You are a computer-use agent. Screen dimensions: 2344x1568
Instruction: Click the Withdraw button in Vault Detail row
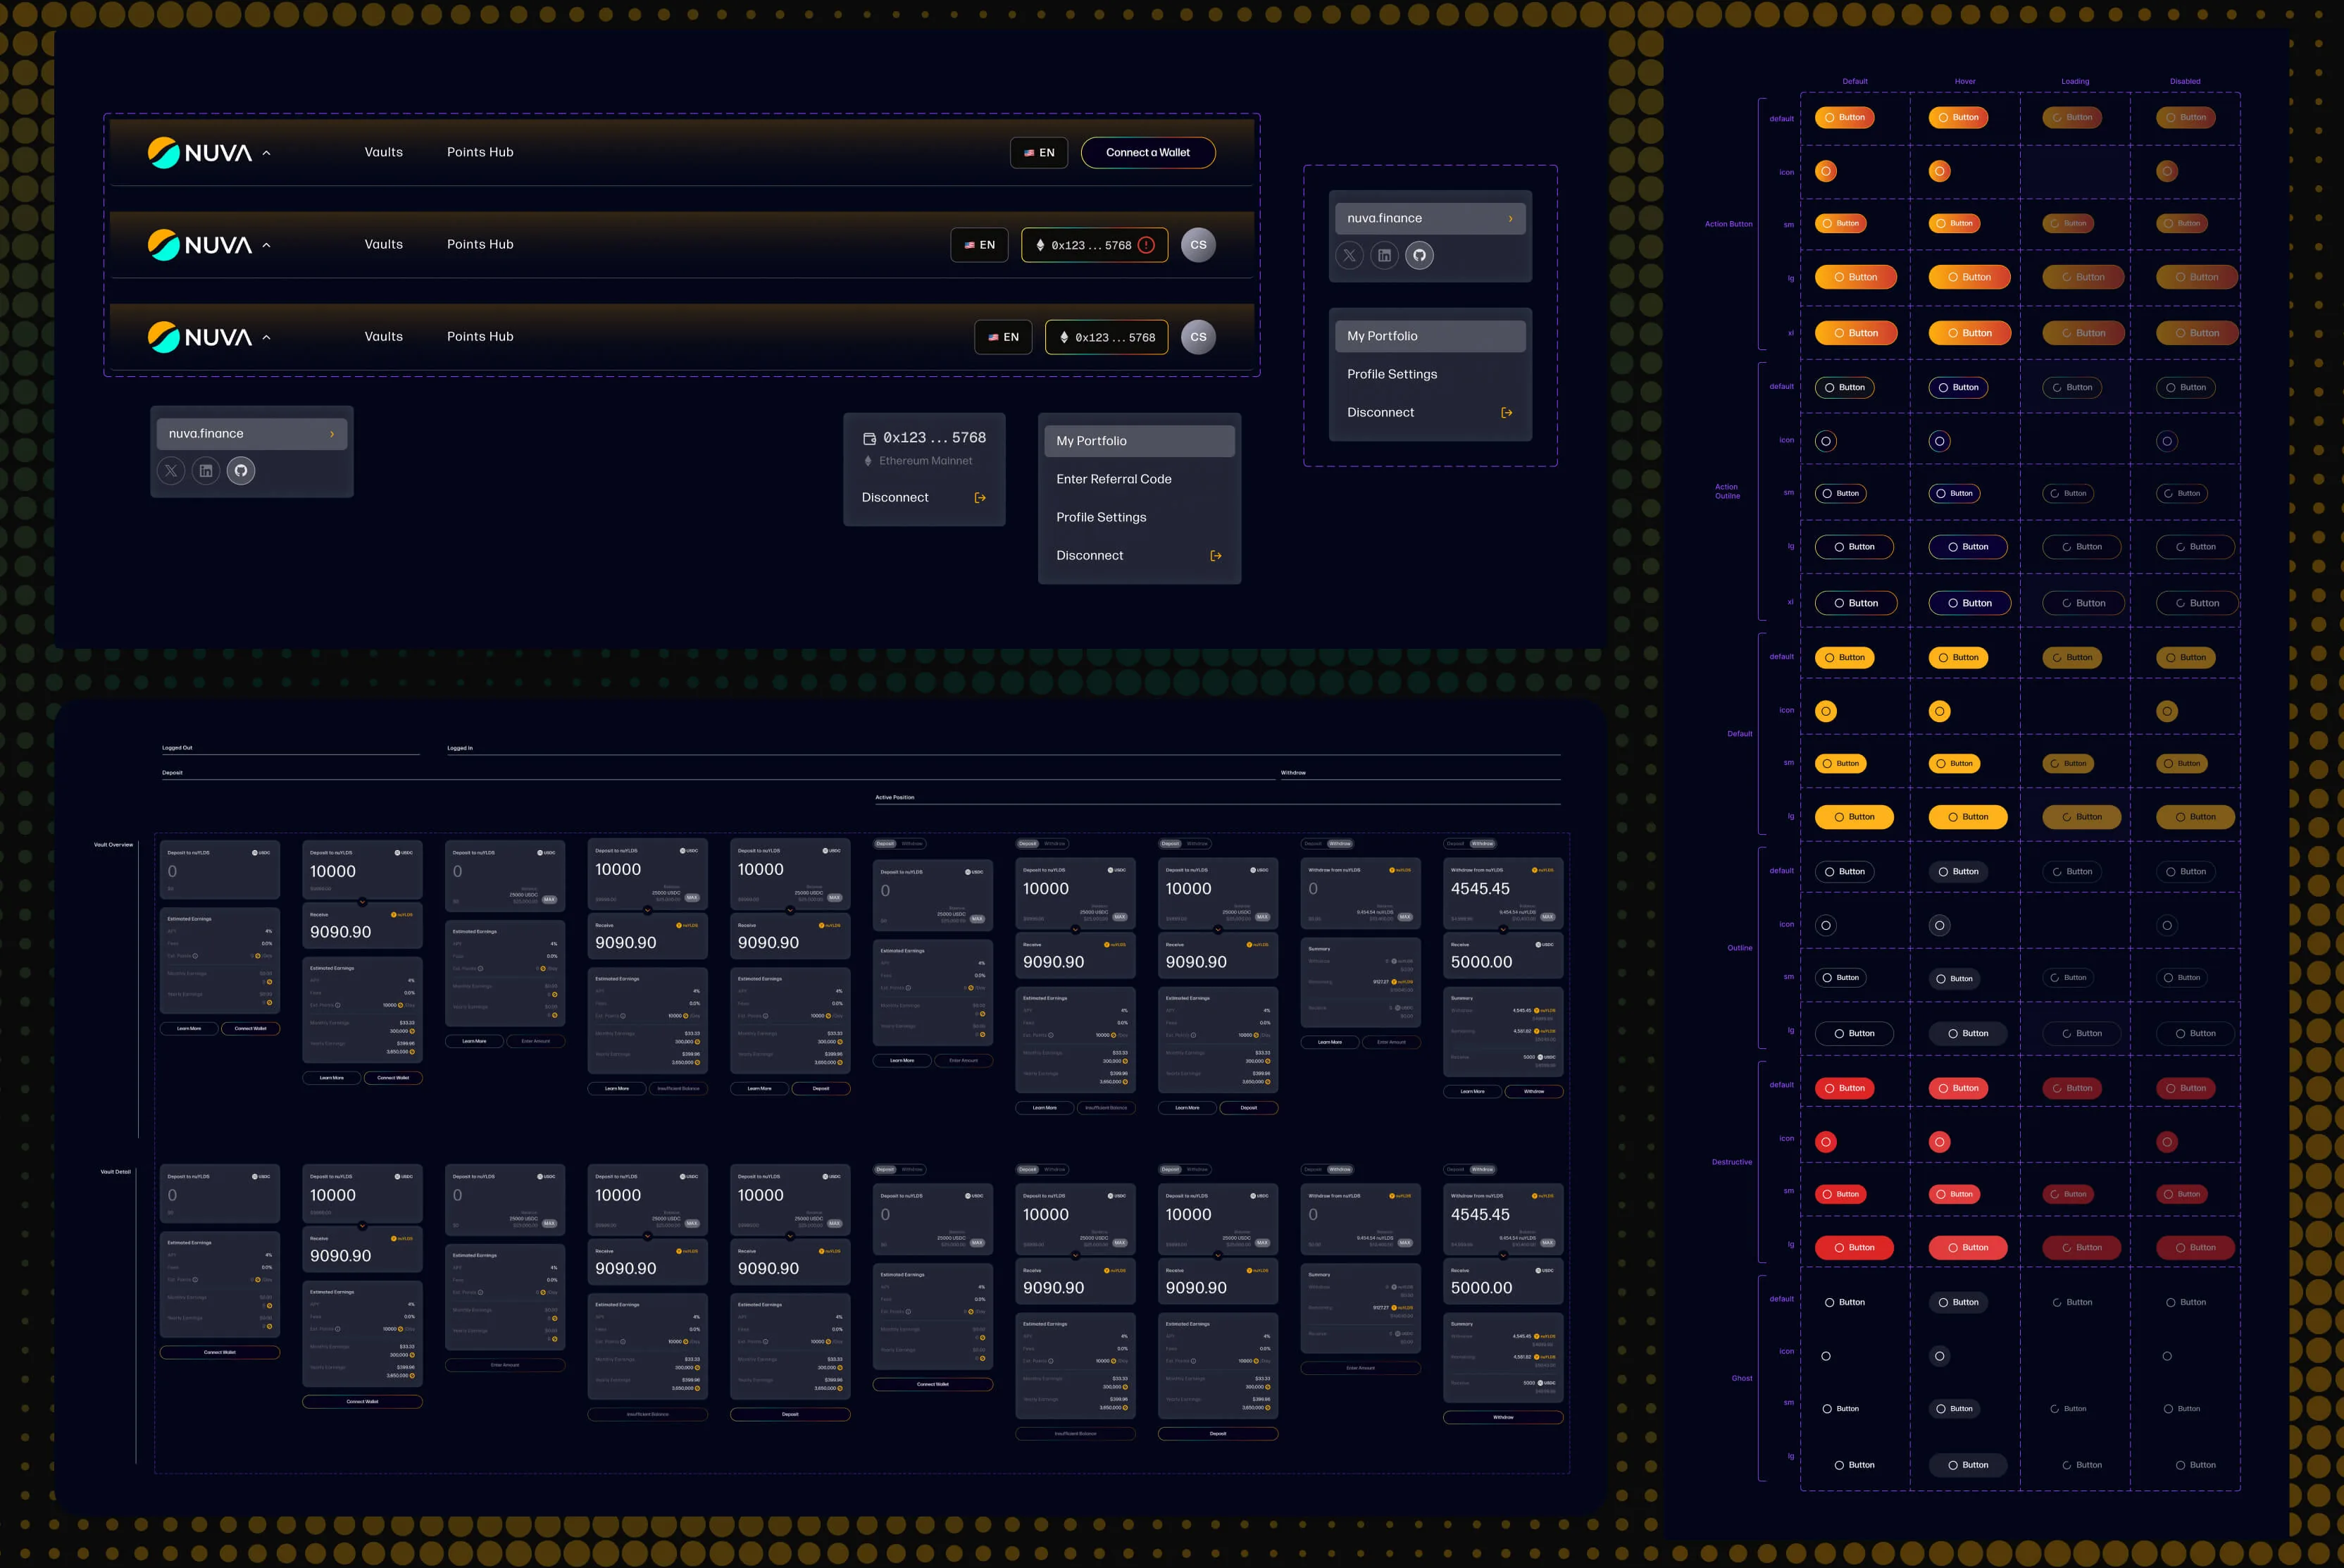pyautogui.click(x=1503, y=1418)
